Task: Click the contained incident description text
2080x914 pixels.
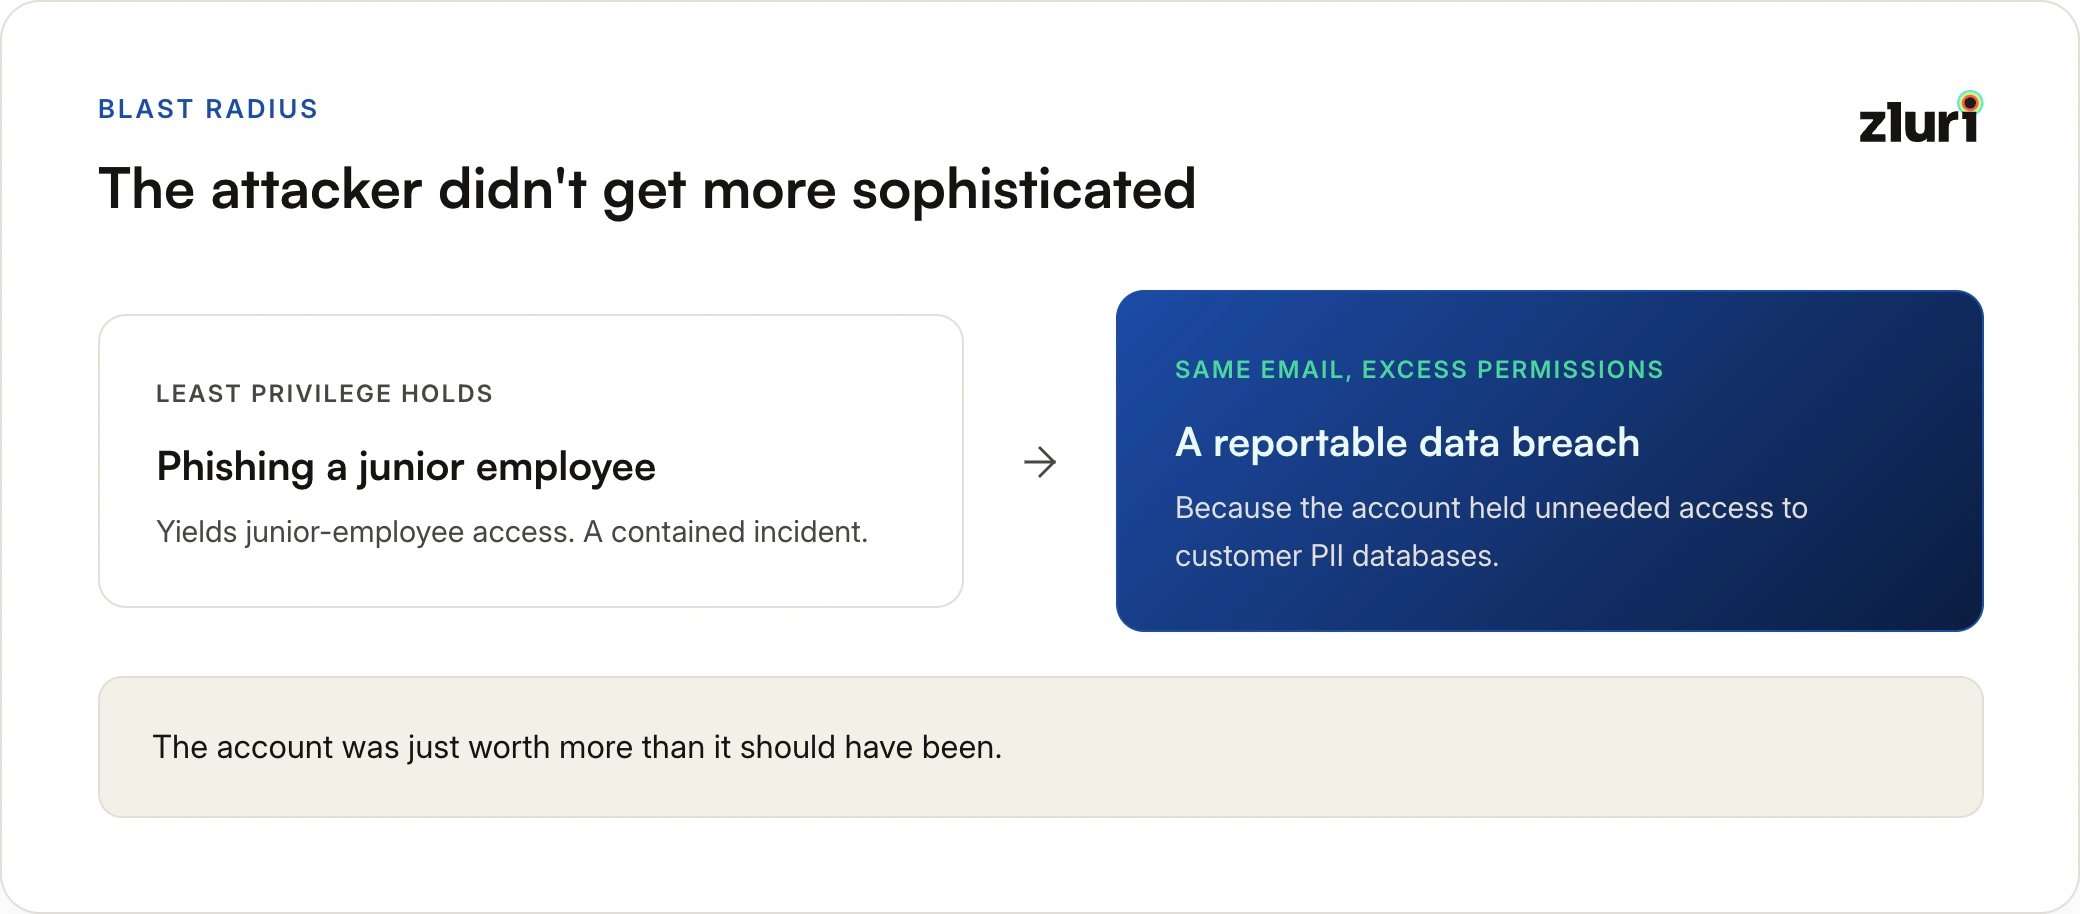Action: pos(512,532)
